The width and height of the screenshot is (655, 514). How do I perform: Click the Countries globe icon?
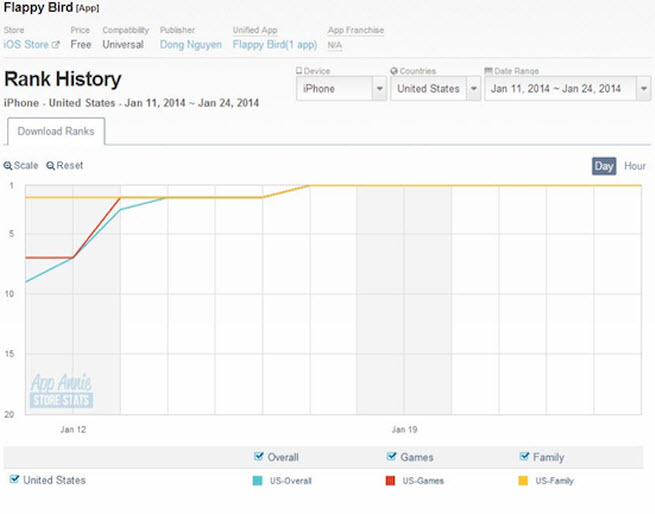pyautogui.click(x=394, y=71)
